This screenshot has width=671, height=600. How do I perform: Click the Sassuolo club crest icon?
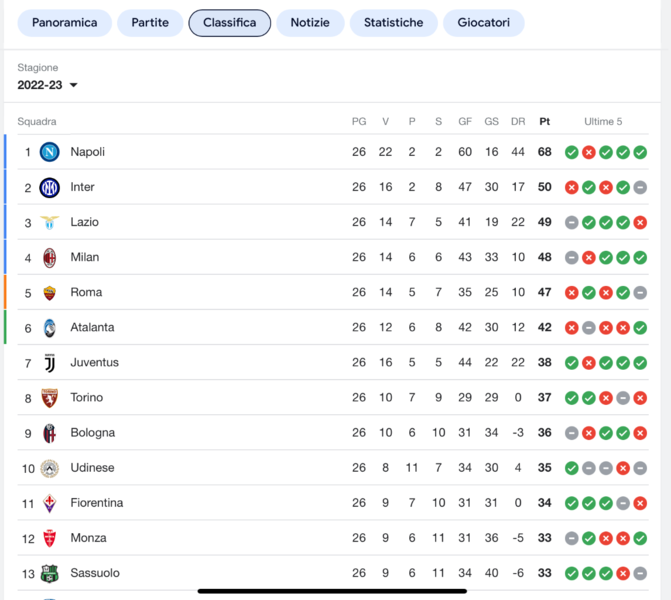point(49,573)
